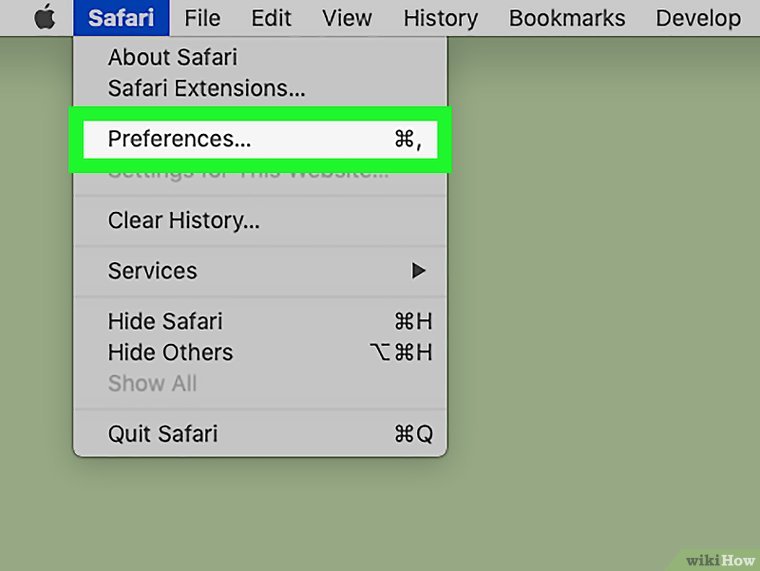Open the File menu
760x571 pixels.
[x=202, y=18]
